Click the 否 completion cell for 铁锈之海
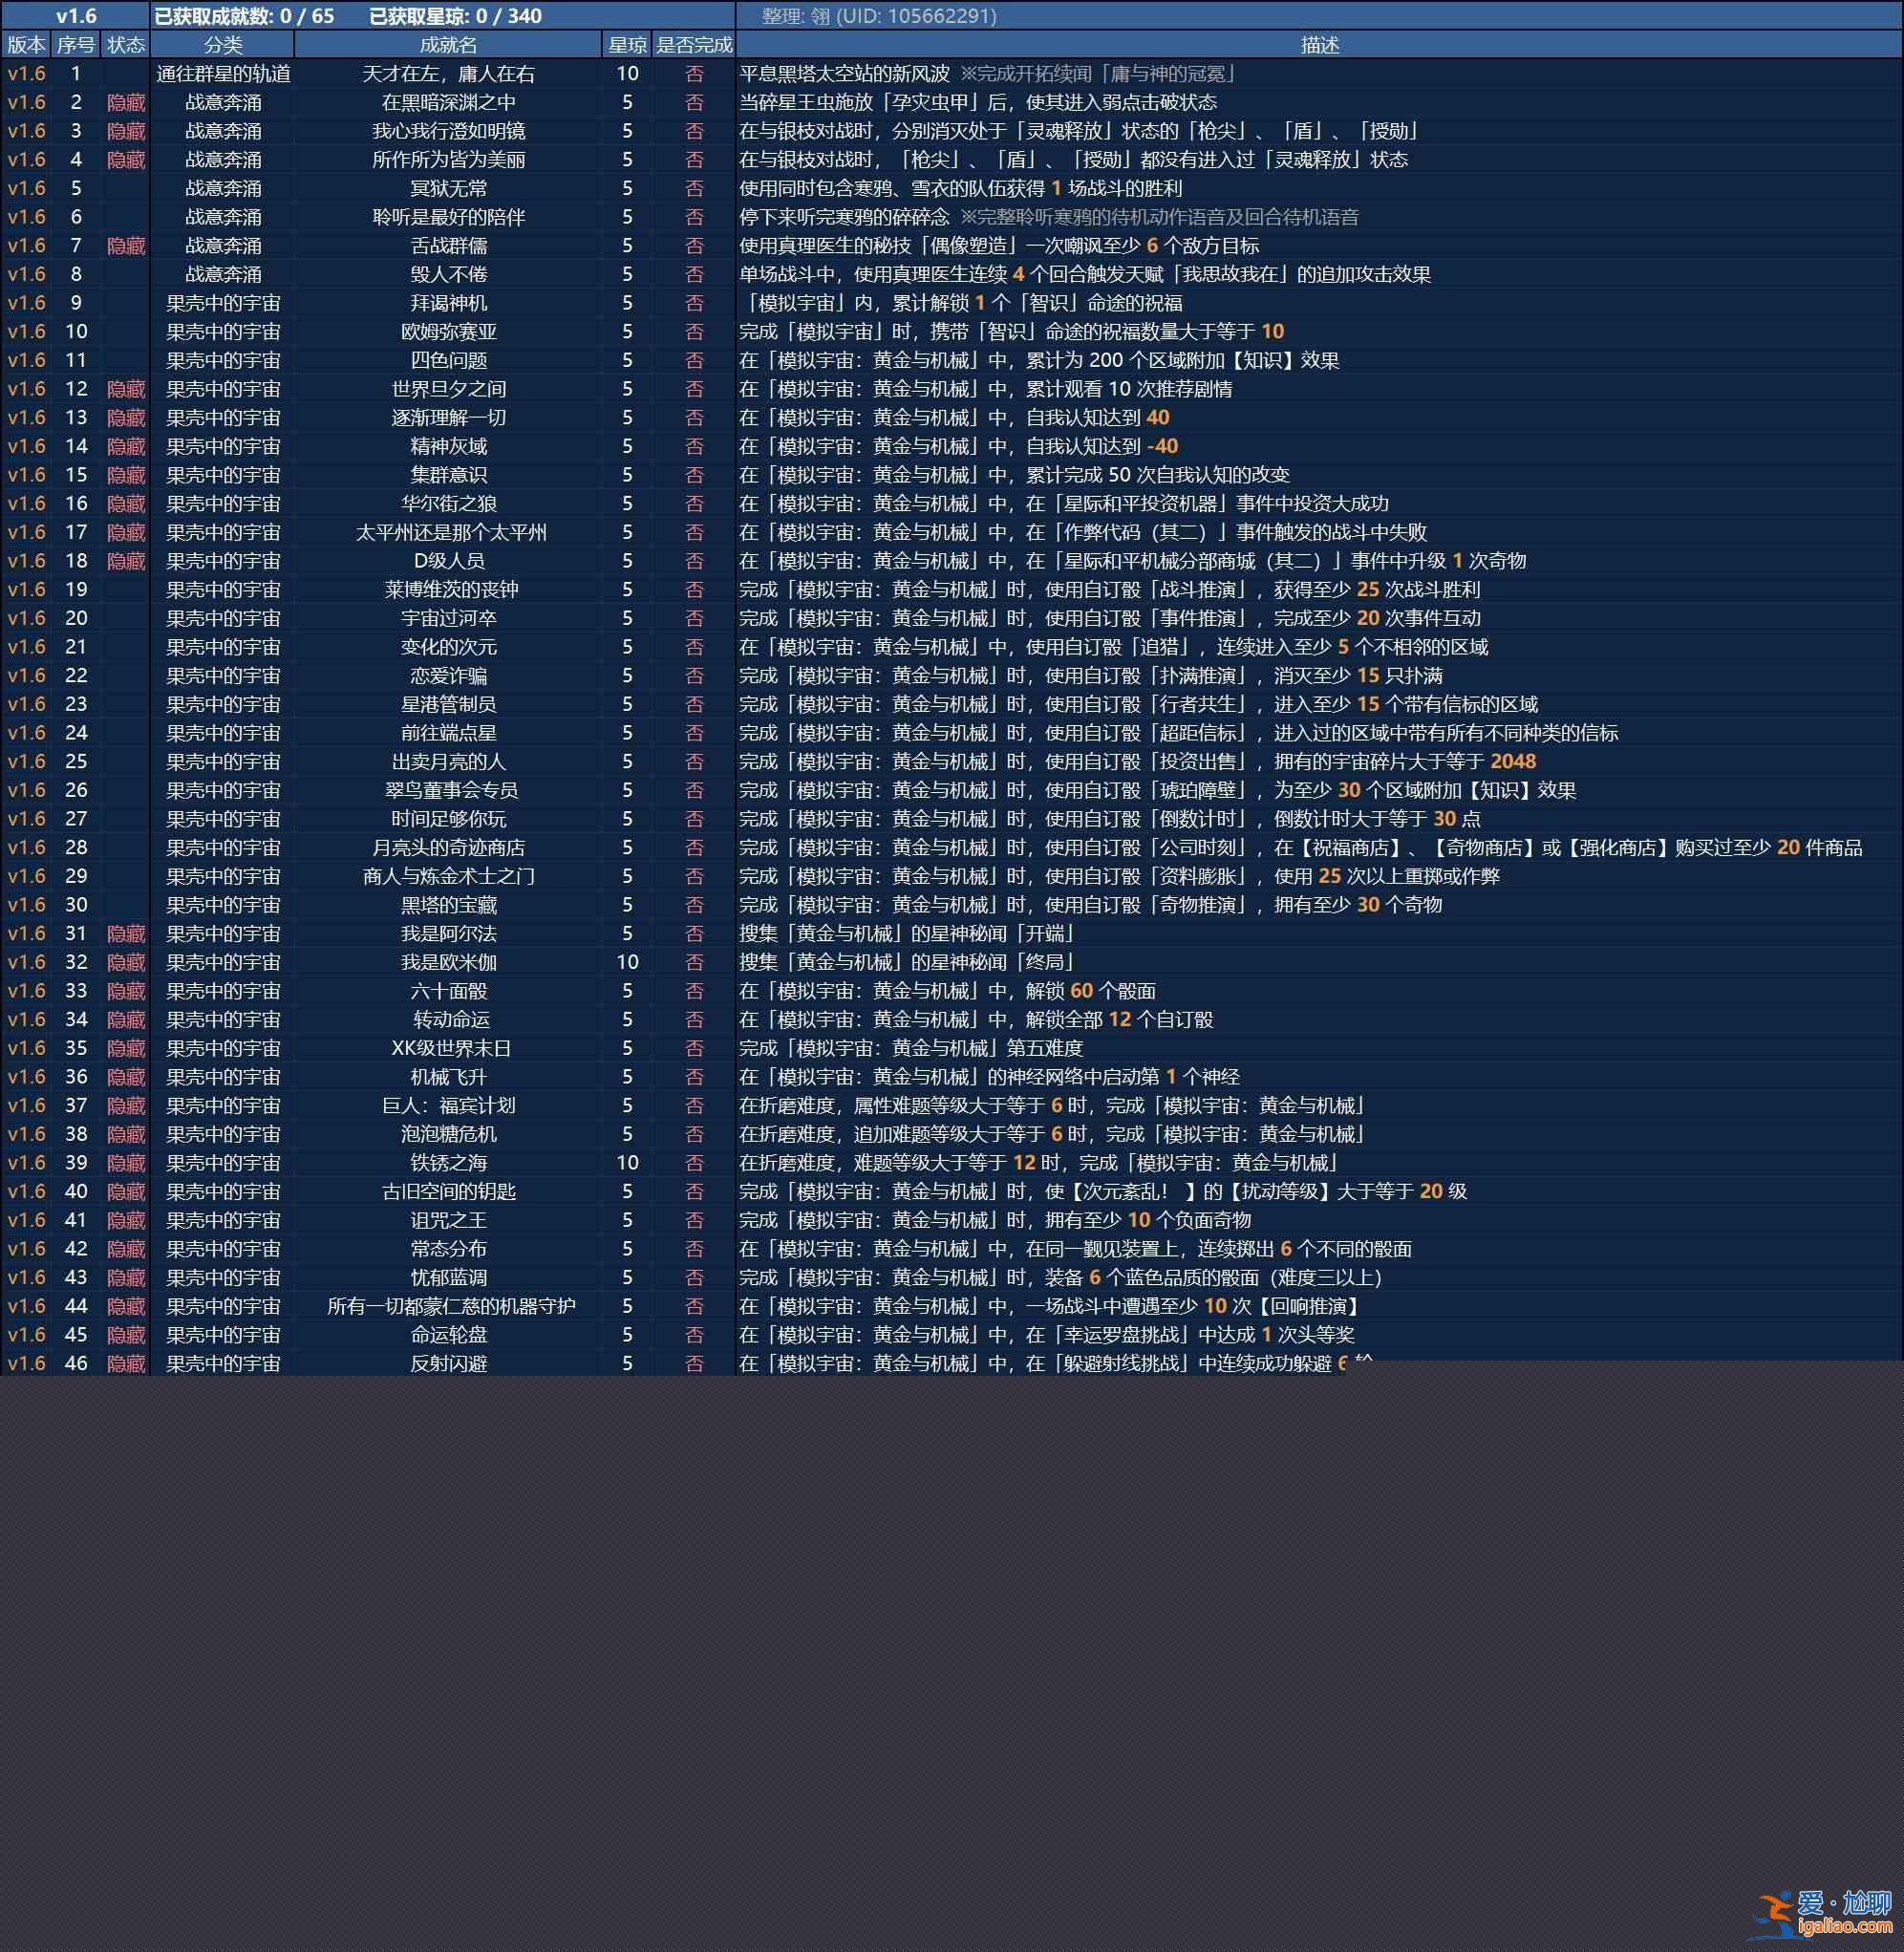 694,1163
